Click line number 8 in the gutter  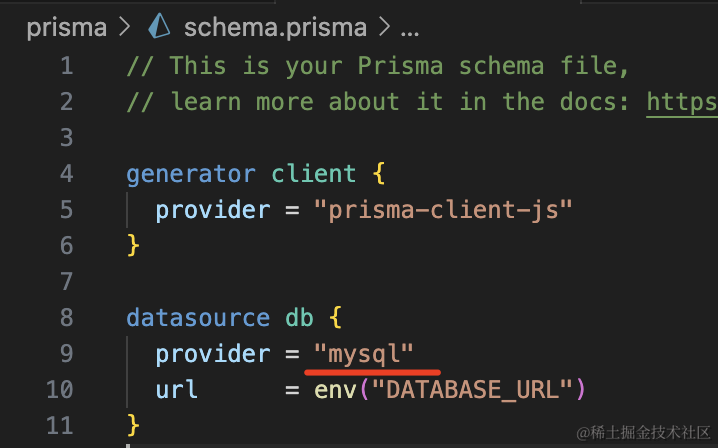66,317
